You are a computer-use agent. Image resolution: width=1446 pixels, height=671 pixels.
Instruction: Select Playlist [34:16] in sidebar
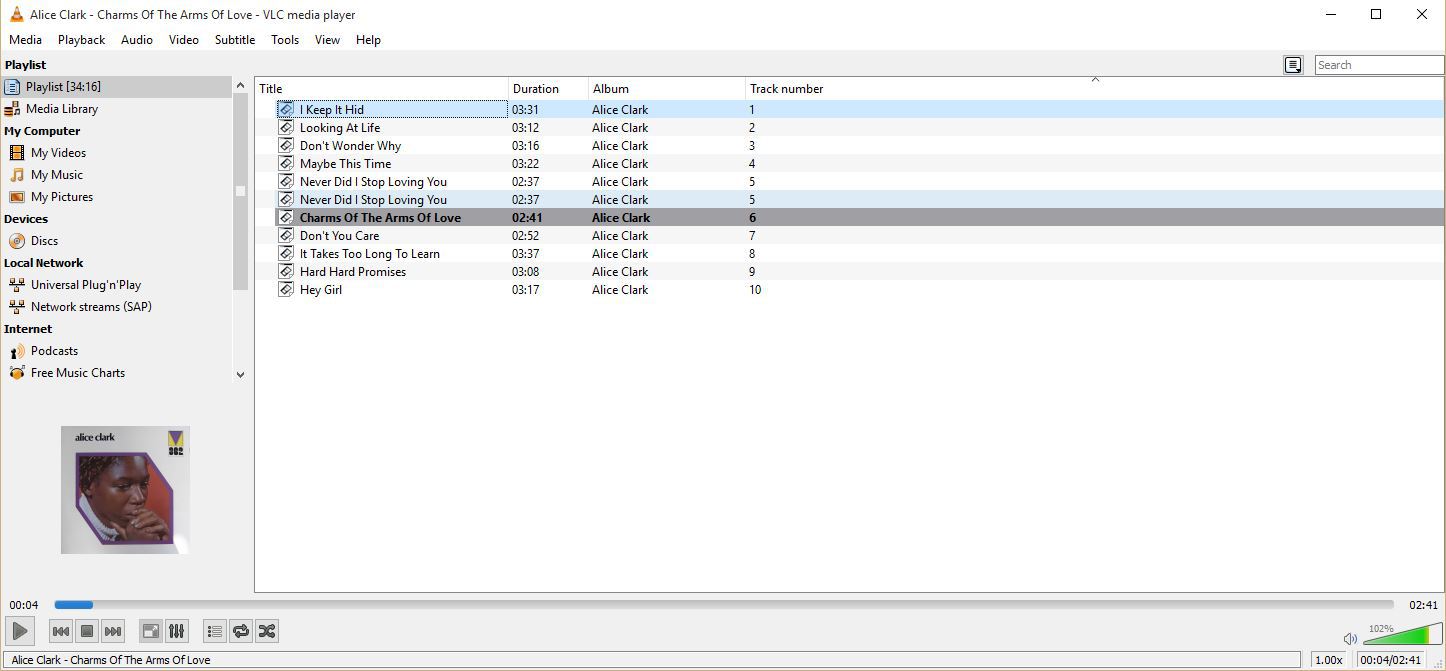click(117, 87)
